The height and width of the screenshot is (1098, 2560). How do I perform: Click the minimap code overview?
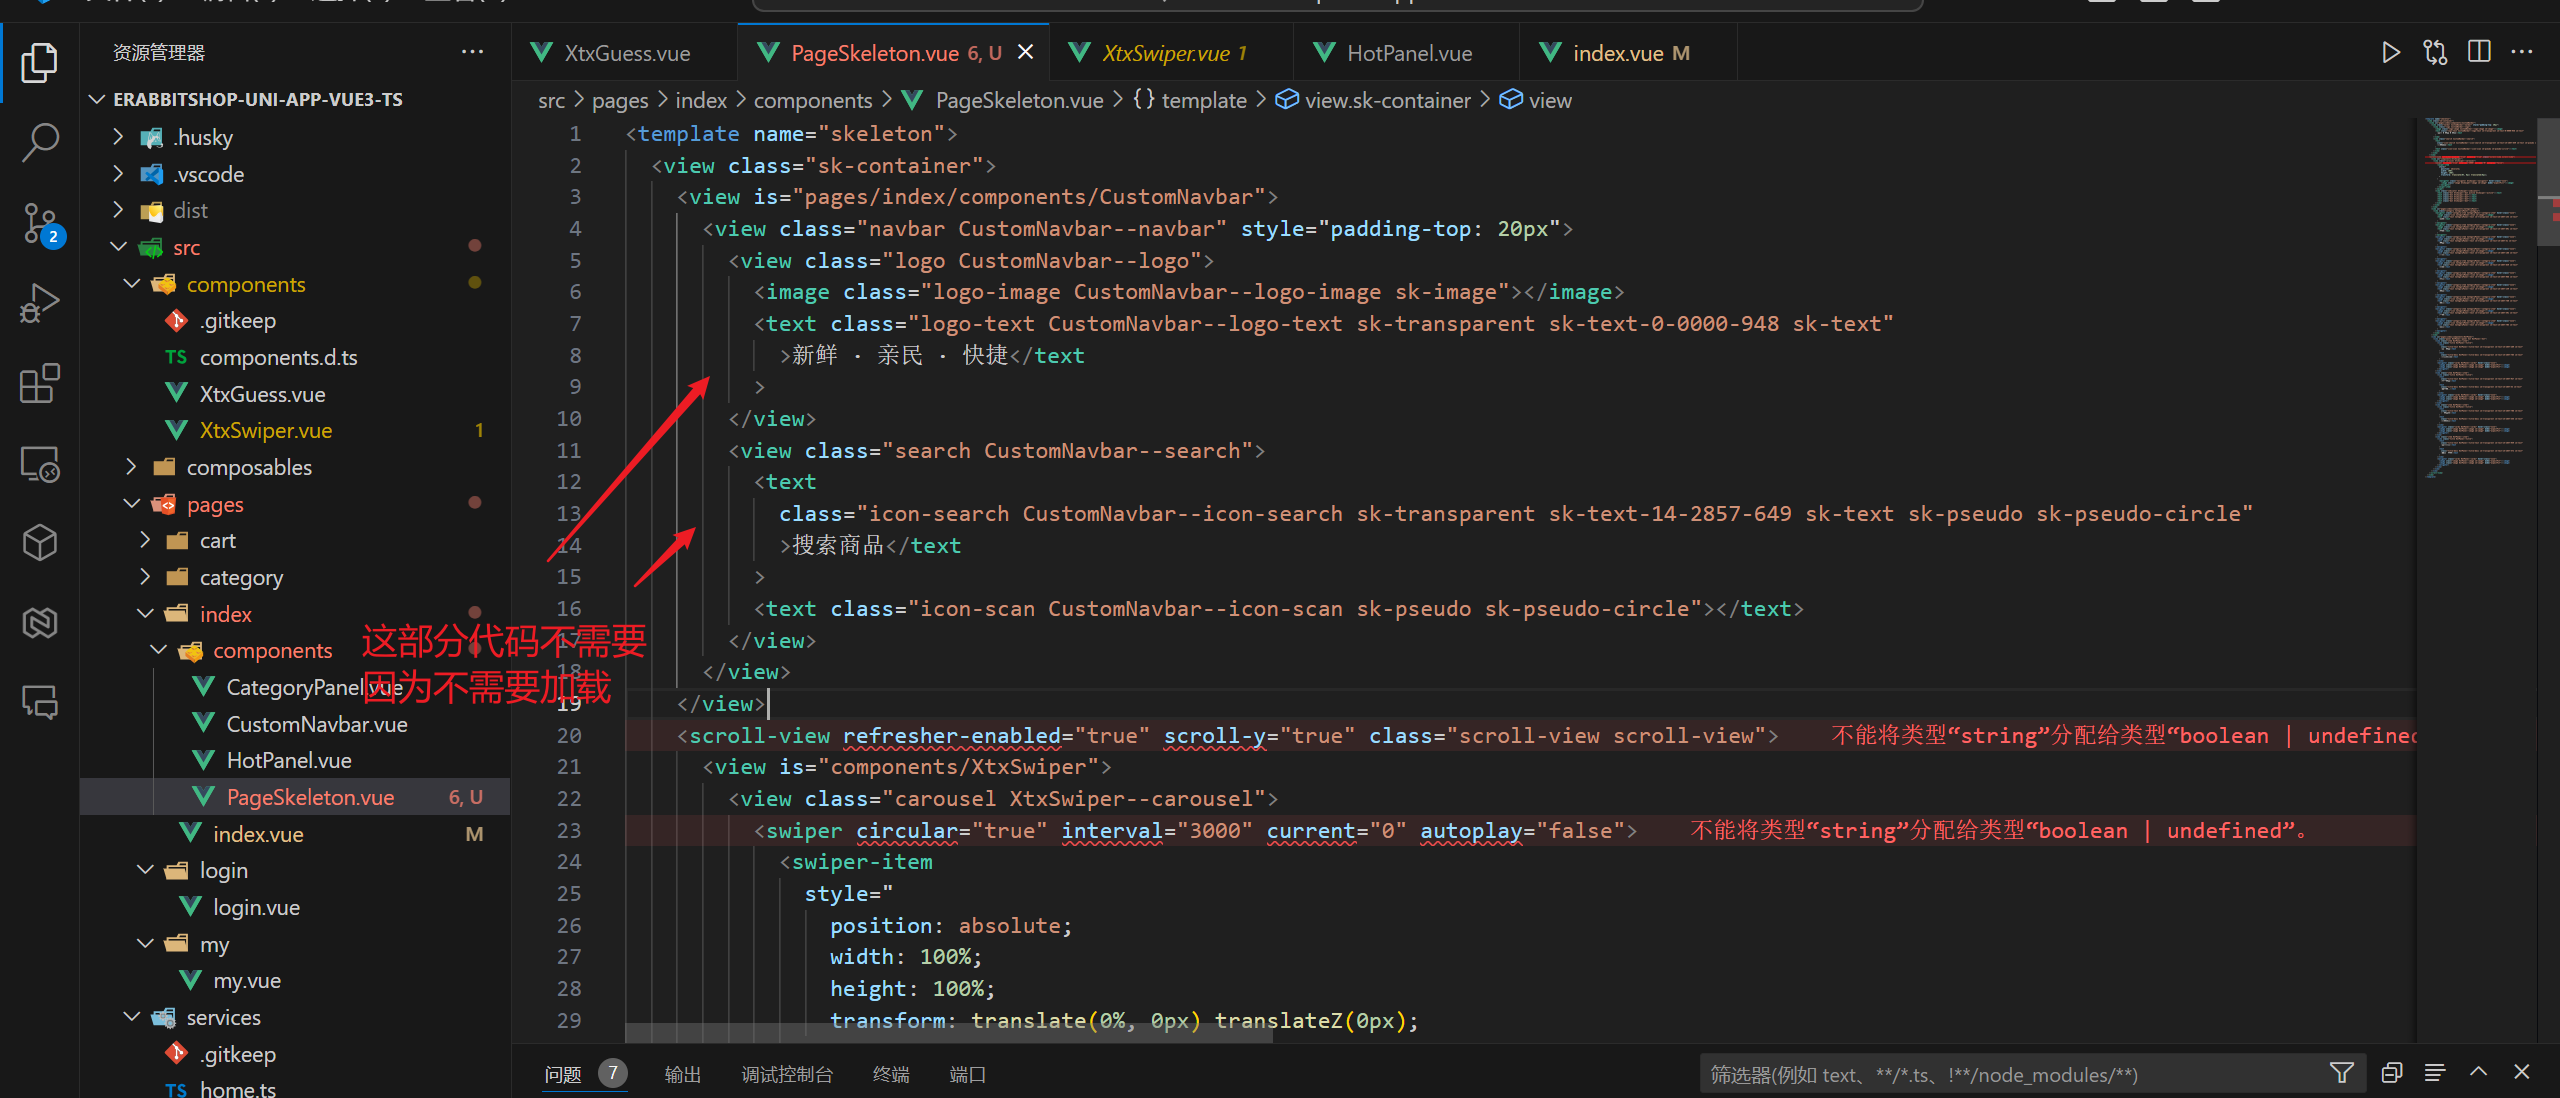tap(2475, 300)
